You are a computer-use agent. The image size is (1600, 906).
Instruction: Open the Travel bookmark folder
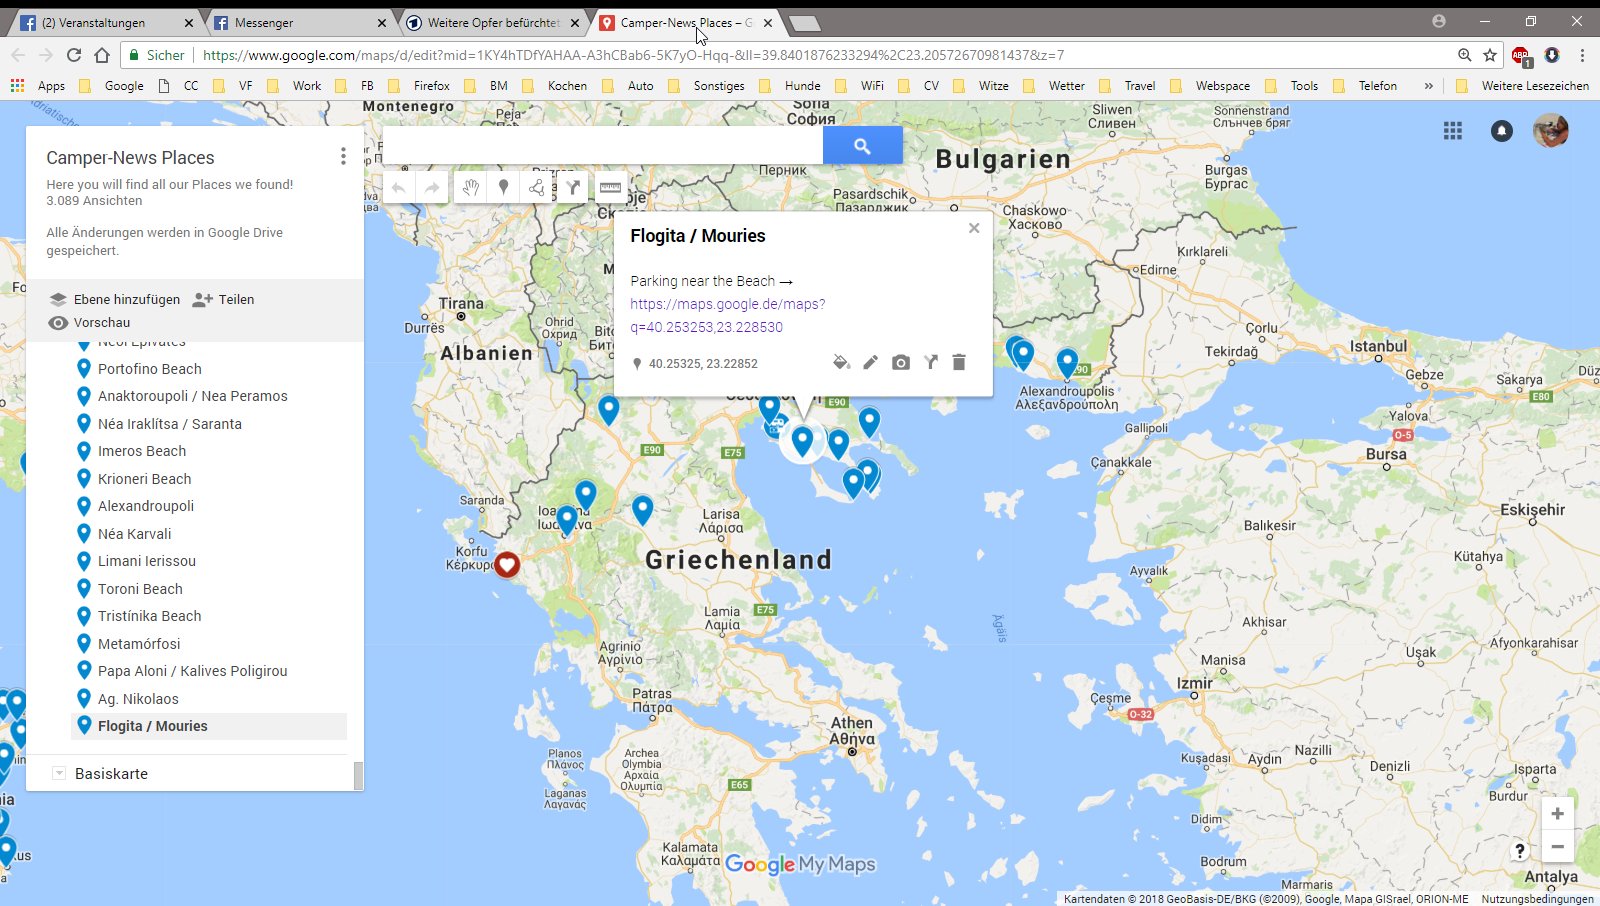[x=1129, y=86]
